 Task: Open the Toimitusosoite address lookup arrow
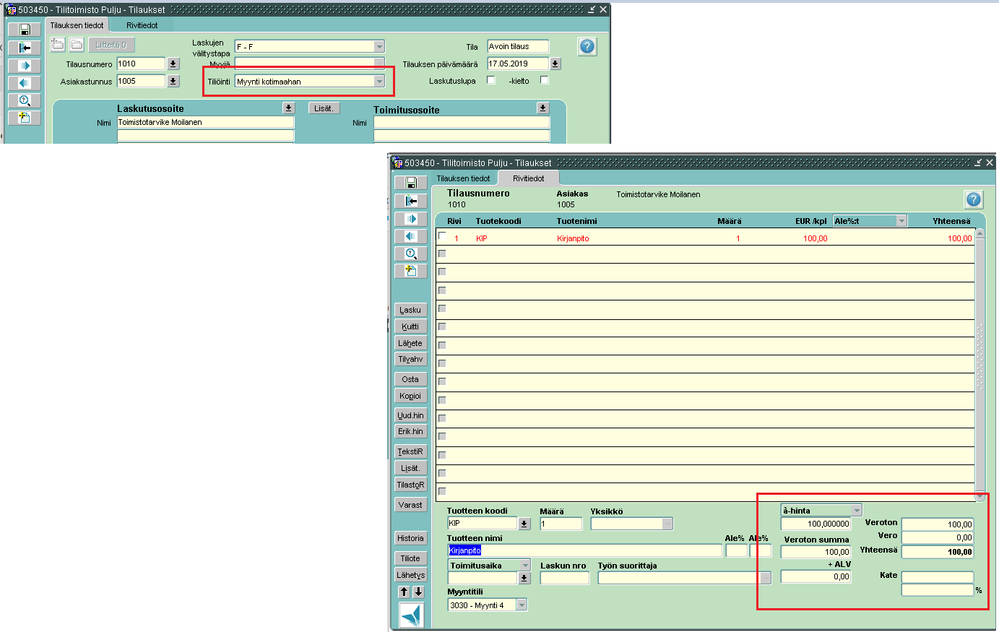pos(542,107)
